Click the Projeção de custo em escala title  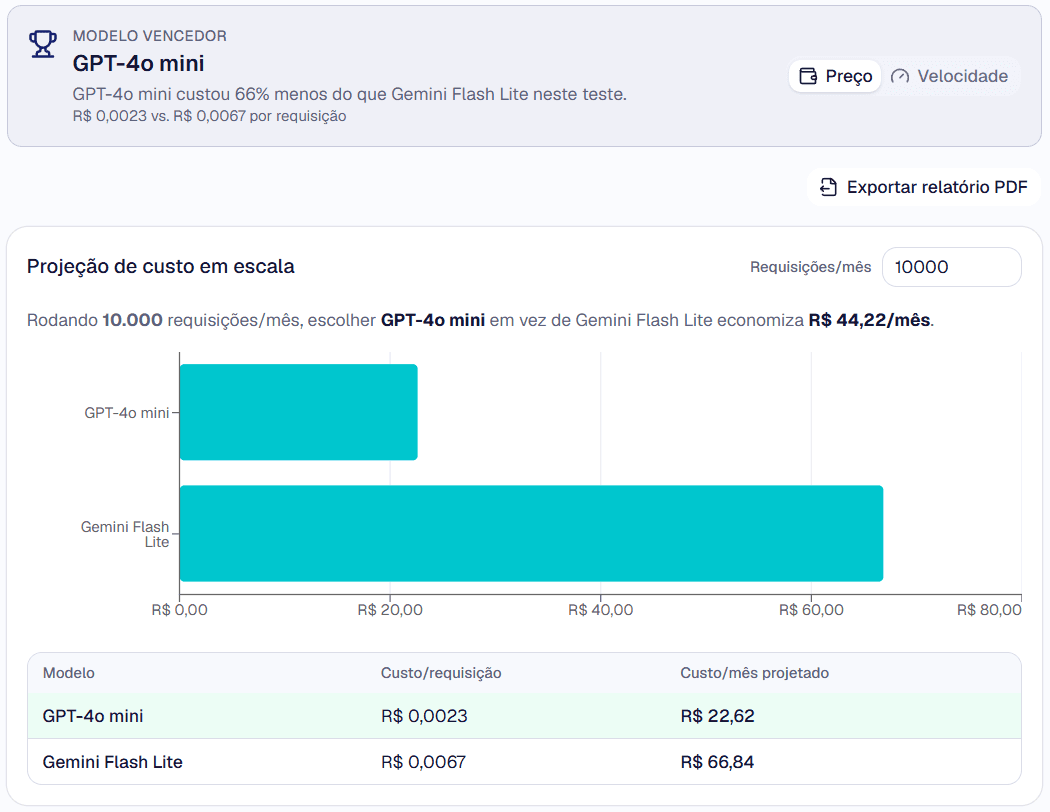coord(161,266)
